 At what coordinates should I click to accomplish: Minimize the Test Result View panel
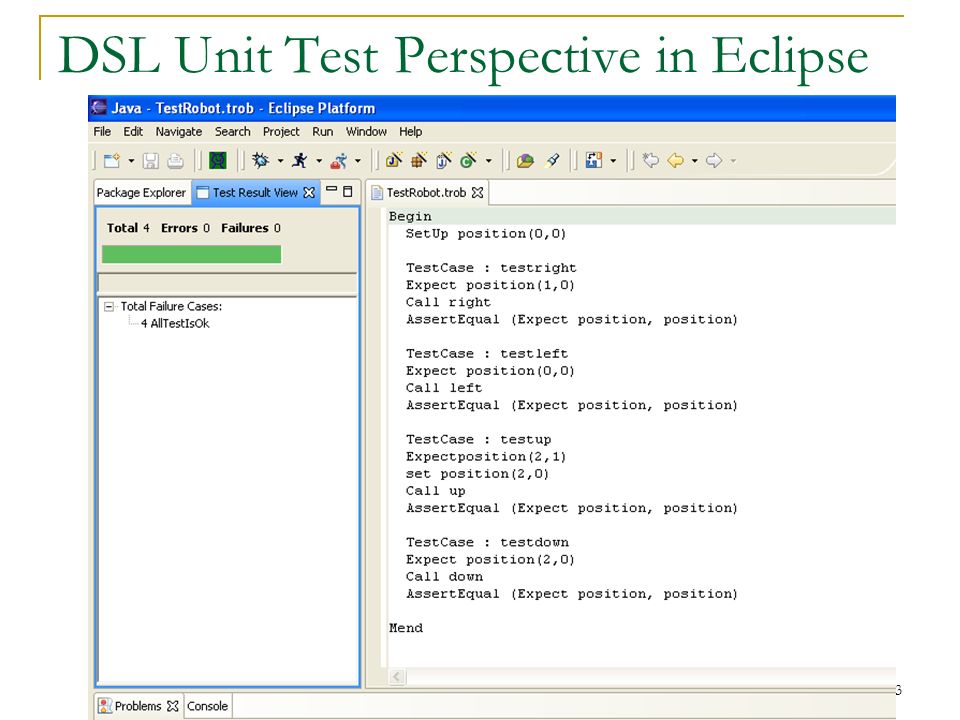tap(331, 190)
